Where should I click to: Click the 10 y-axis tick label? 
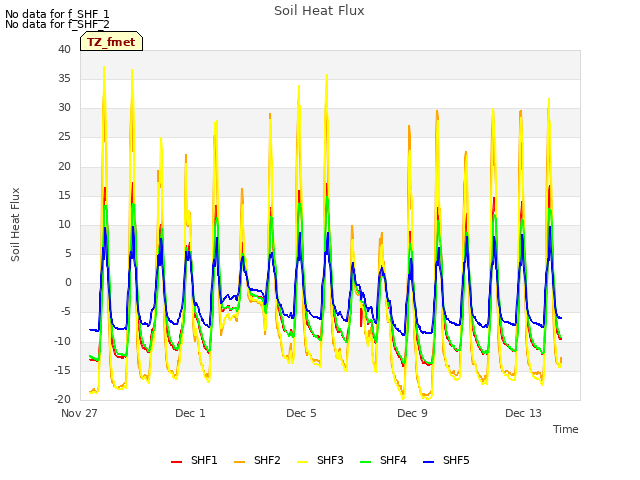click(64, 224)
